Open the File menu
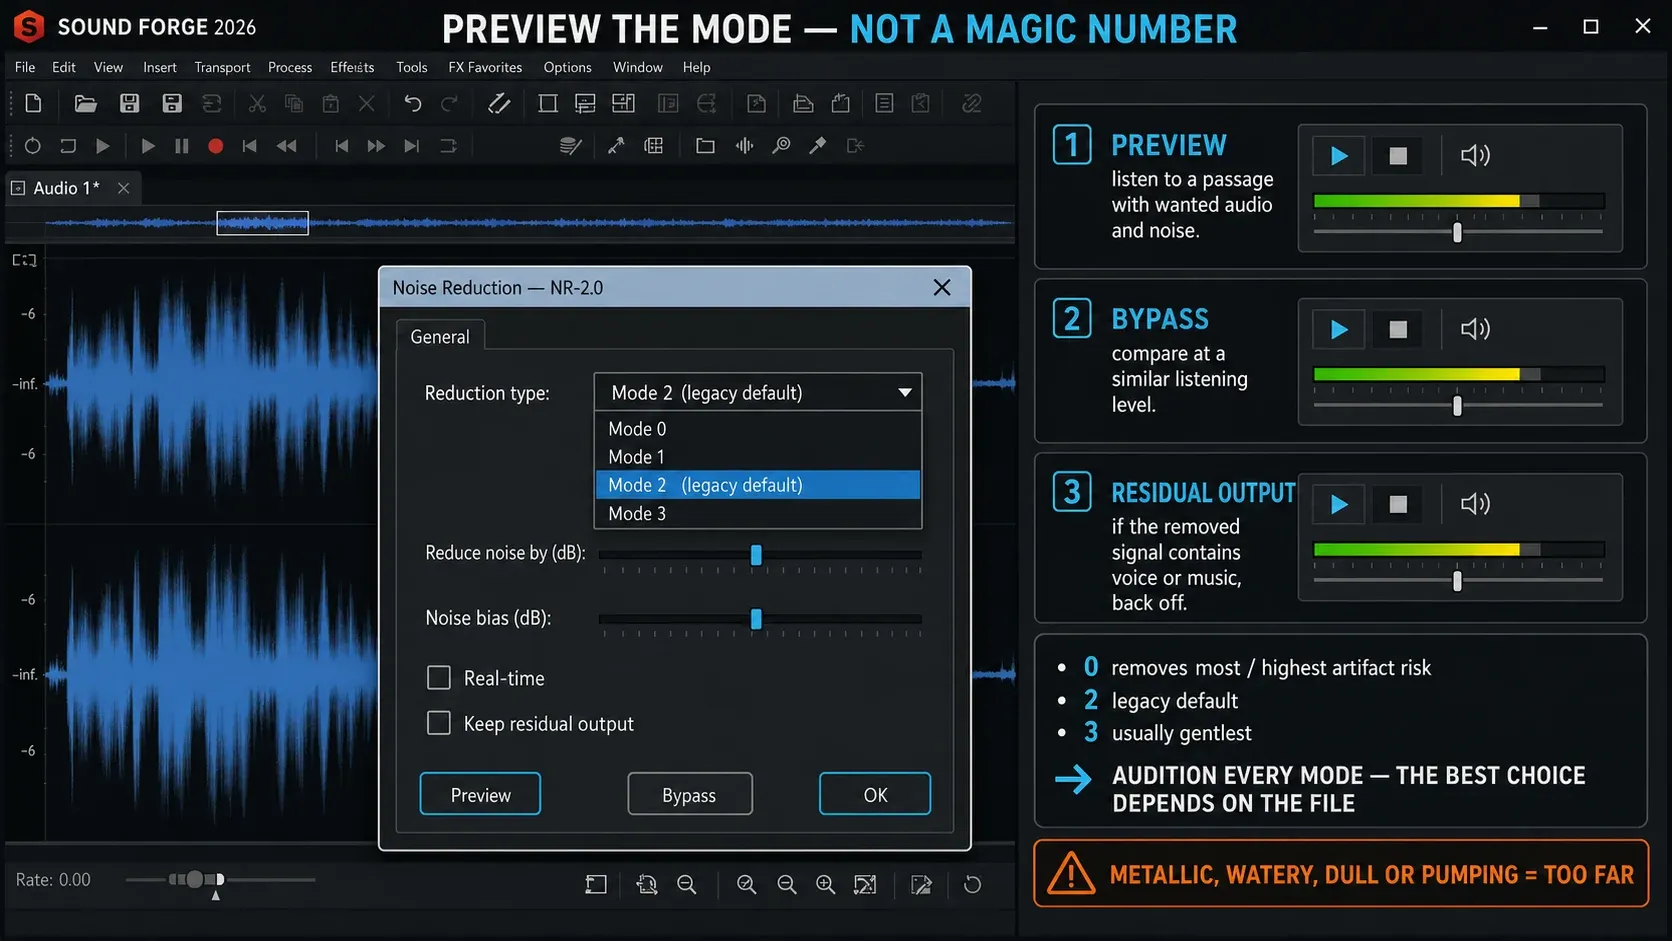The width and height of the screenshot is (1672, 941). pos(25,67)
